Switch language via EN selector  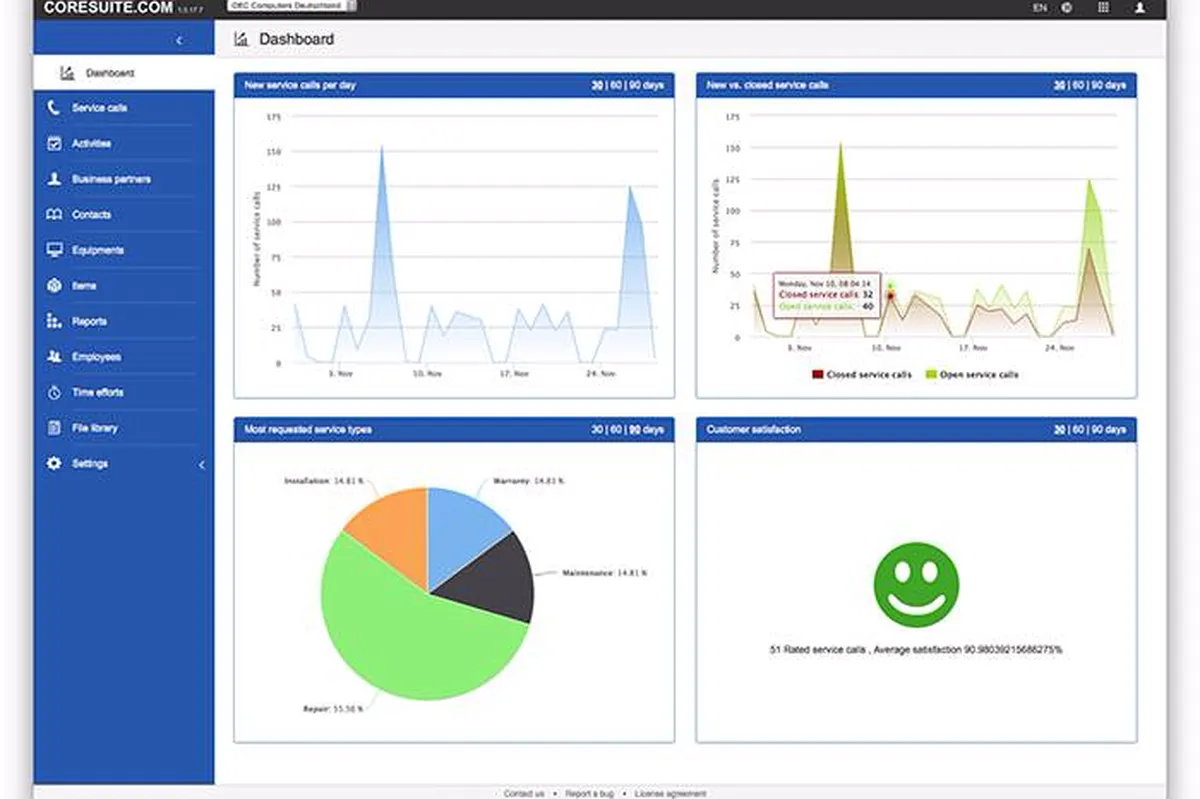[1040, 7]
